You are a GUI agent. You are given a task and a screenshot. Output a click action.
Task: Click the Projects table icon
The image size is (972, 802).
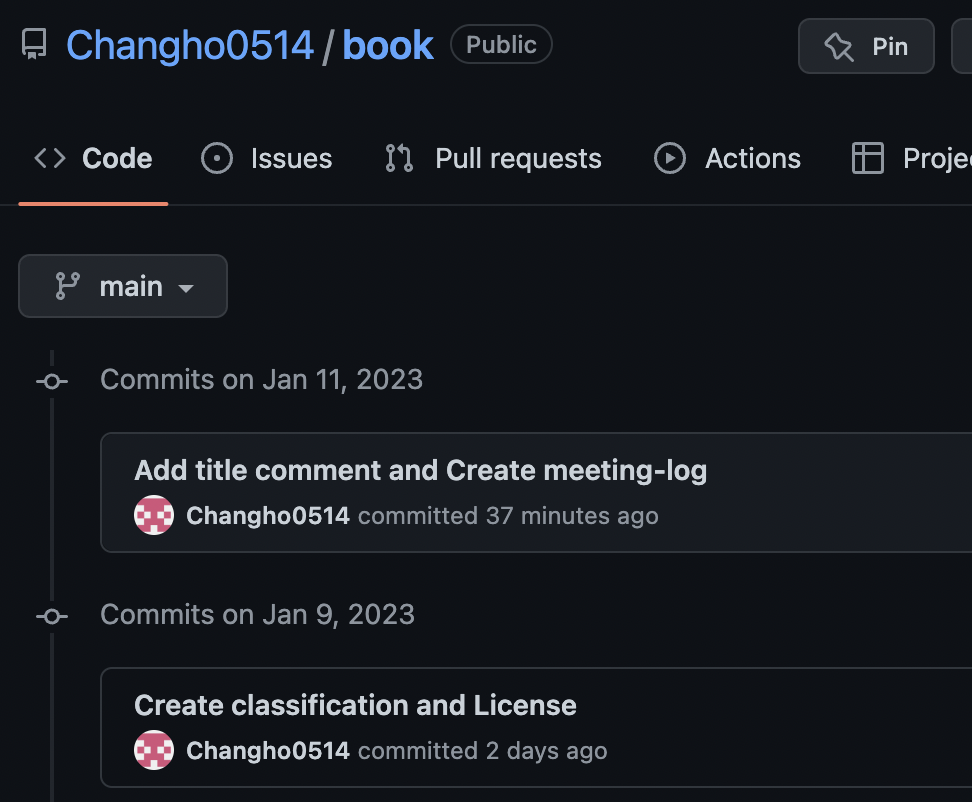(x=868, y=159)
